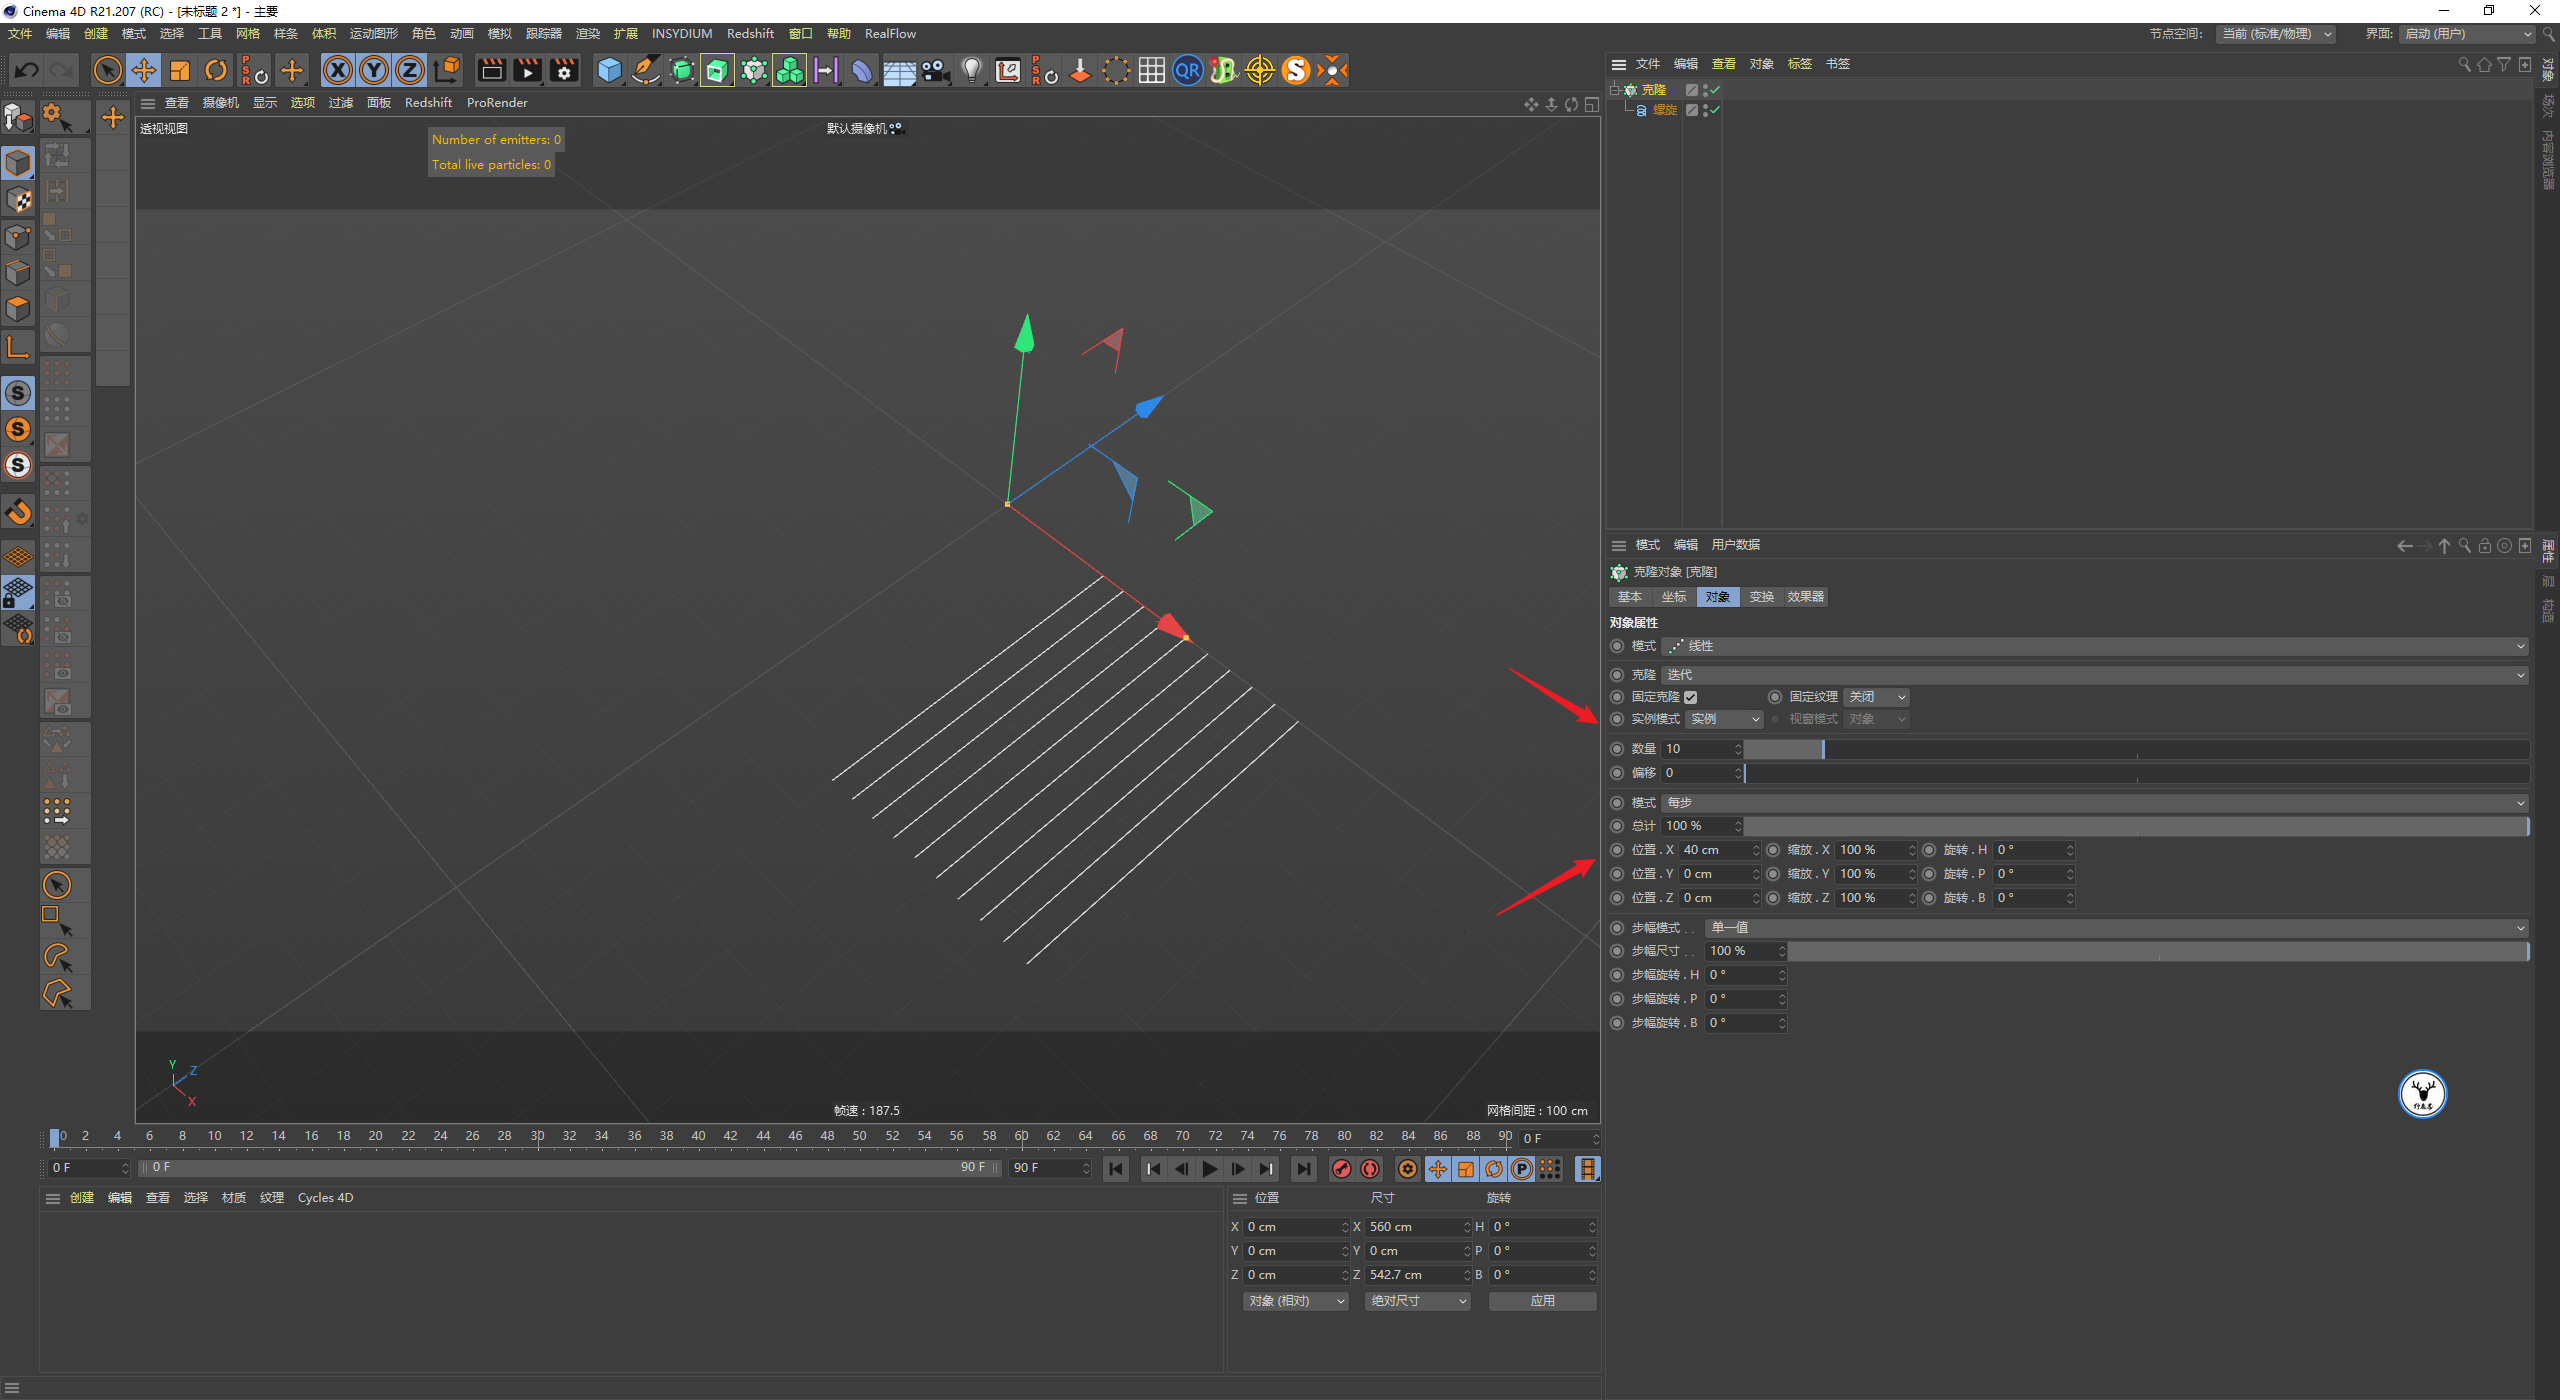Viewport: 2560px width, 1400px height.
Task: Click the 应用 button
Action: [1542, 1301]
